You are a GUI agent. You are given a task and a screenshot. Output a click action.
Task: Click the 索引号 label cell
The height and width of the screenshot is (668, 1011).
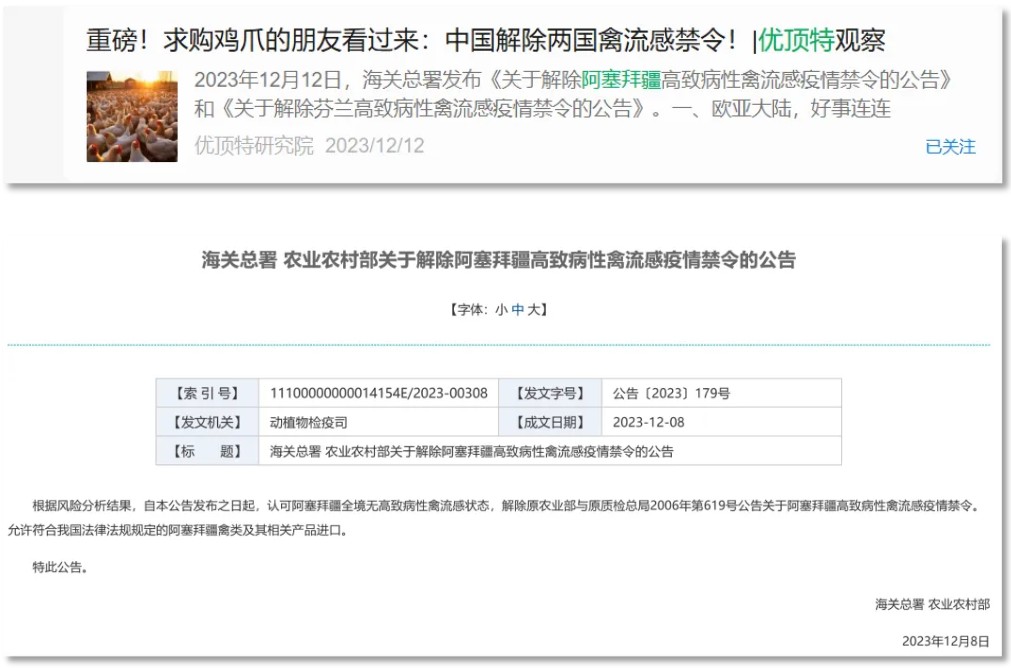[208, 393]
